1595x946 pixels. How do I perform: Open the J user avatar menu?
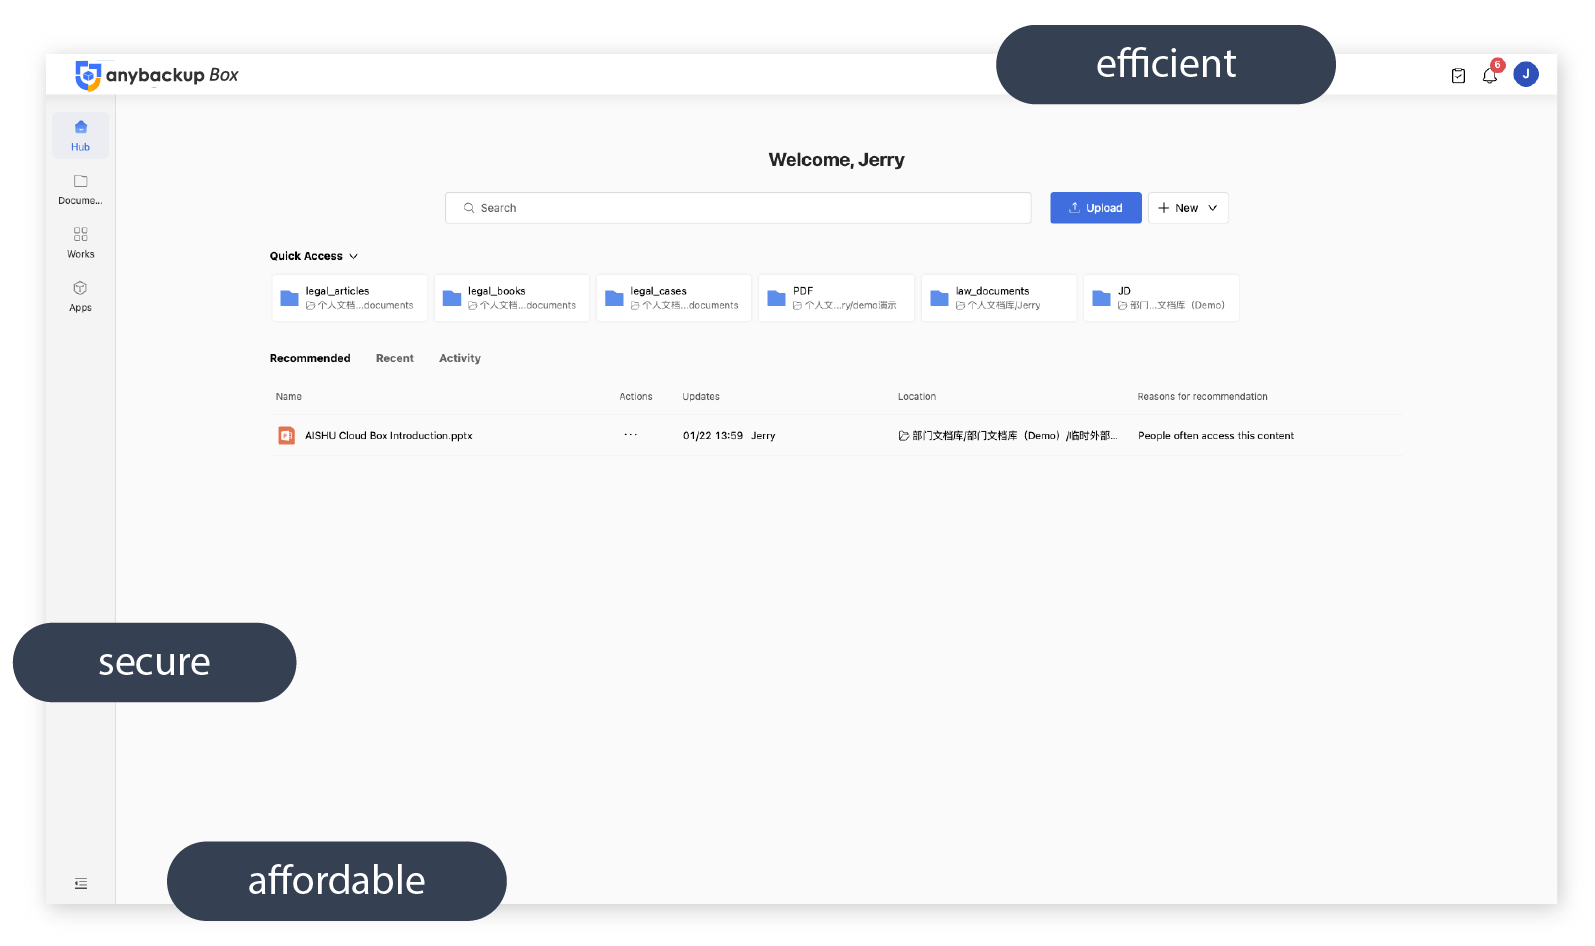pyautogui.click(x=1526, y=74)
